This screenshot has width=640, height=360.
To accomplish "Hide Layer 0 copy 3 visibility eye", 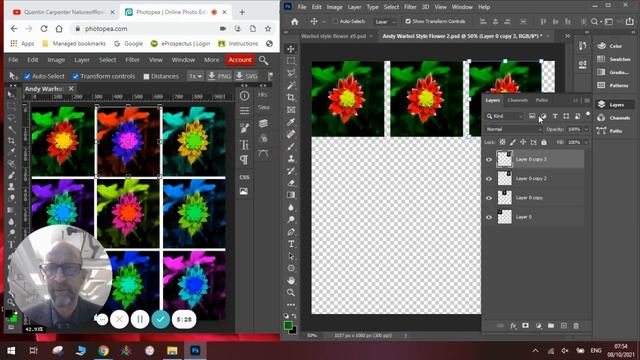I will [489, 160].
